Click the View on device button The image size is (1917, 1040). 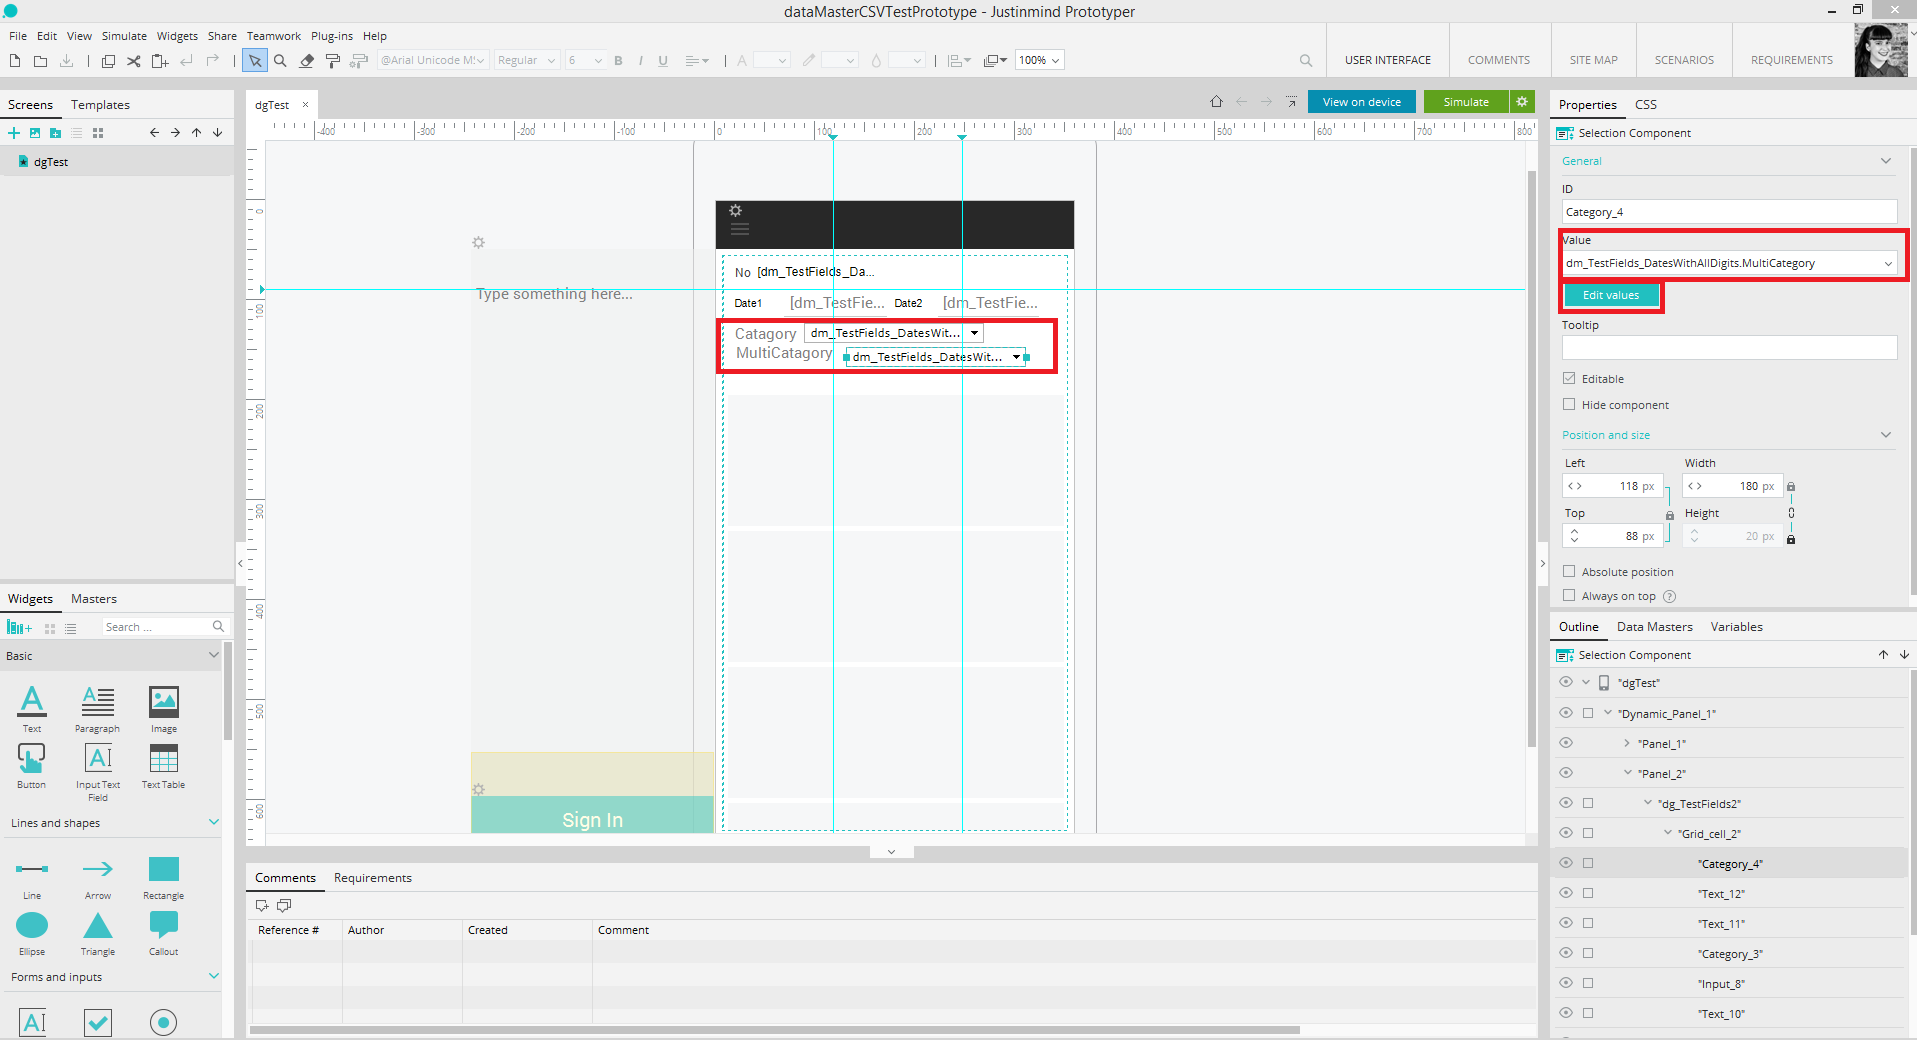[x=1361, y=102]
